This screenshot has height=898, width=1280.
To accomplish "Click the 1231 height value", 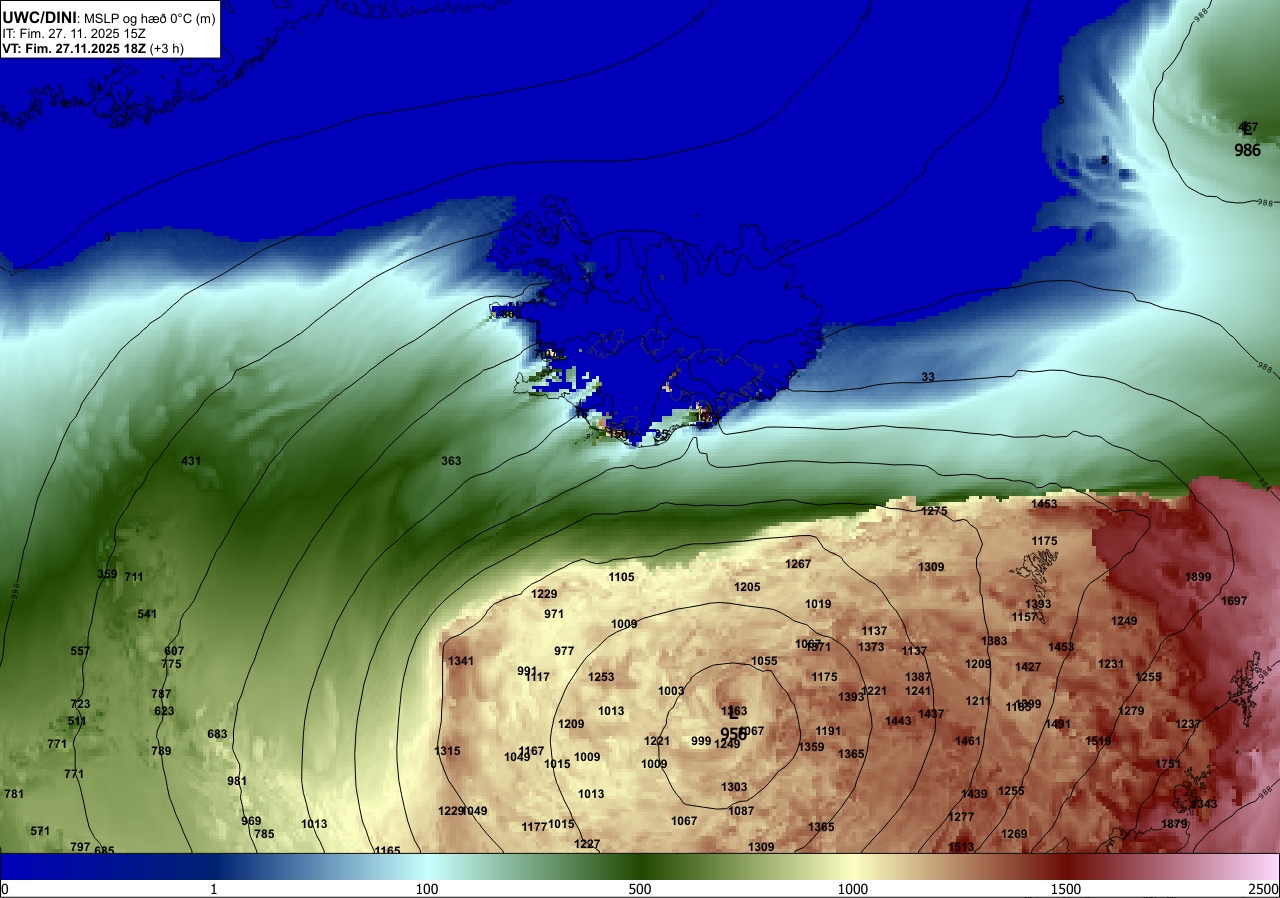I will pos(1111,664).
